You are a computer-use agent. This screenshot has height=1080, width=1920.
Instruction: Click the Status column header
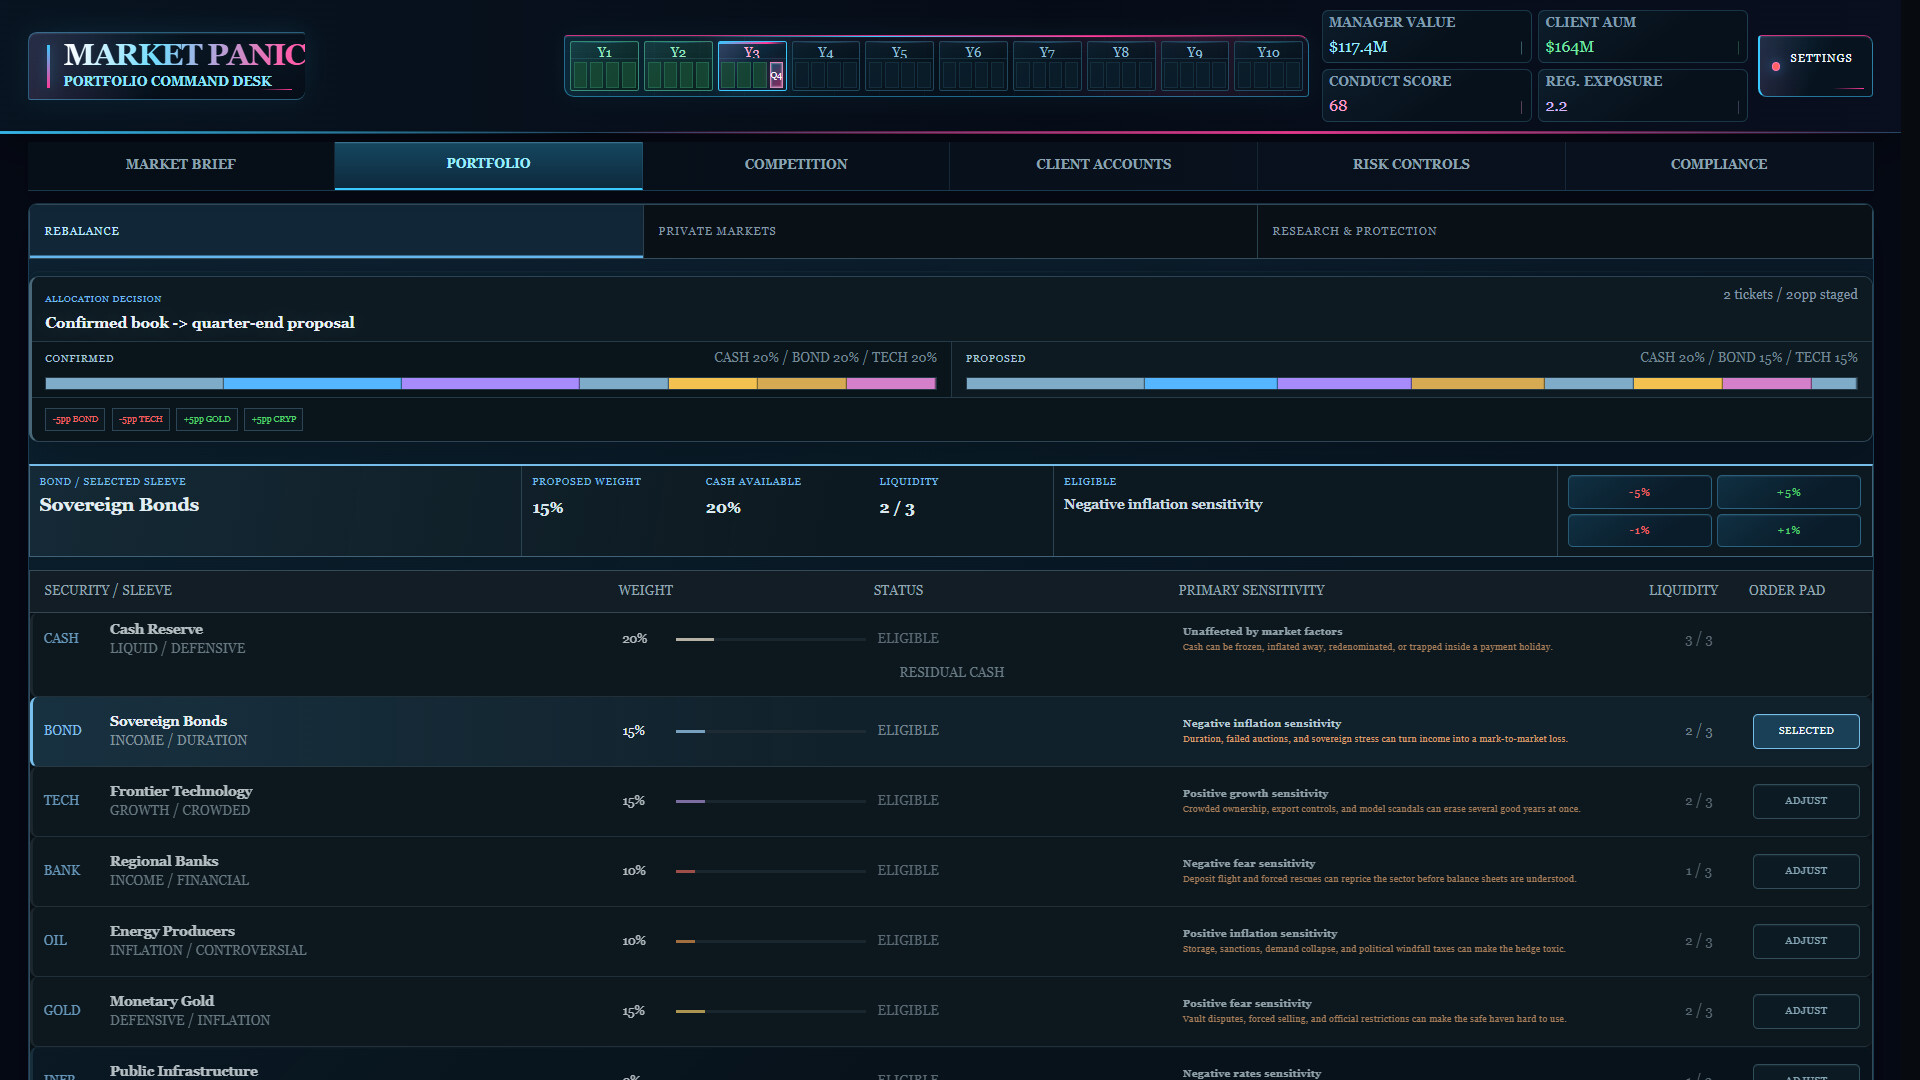click(x=898, y=591)
